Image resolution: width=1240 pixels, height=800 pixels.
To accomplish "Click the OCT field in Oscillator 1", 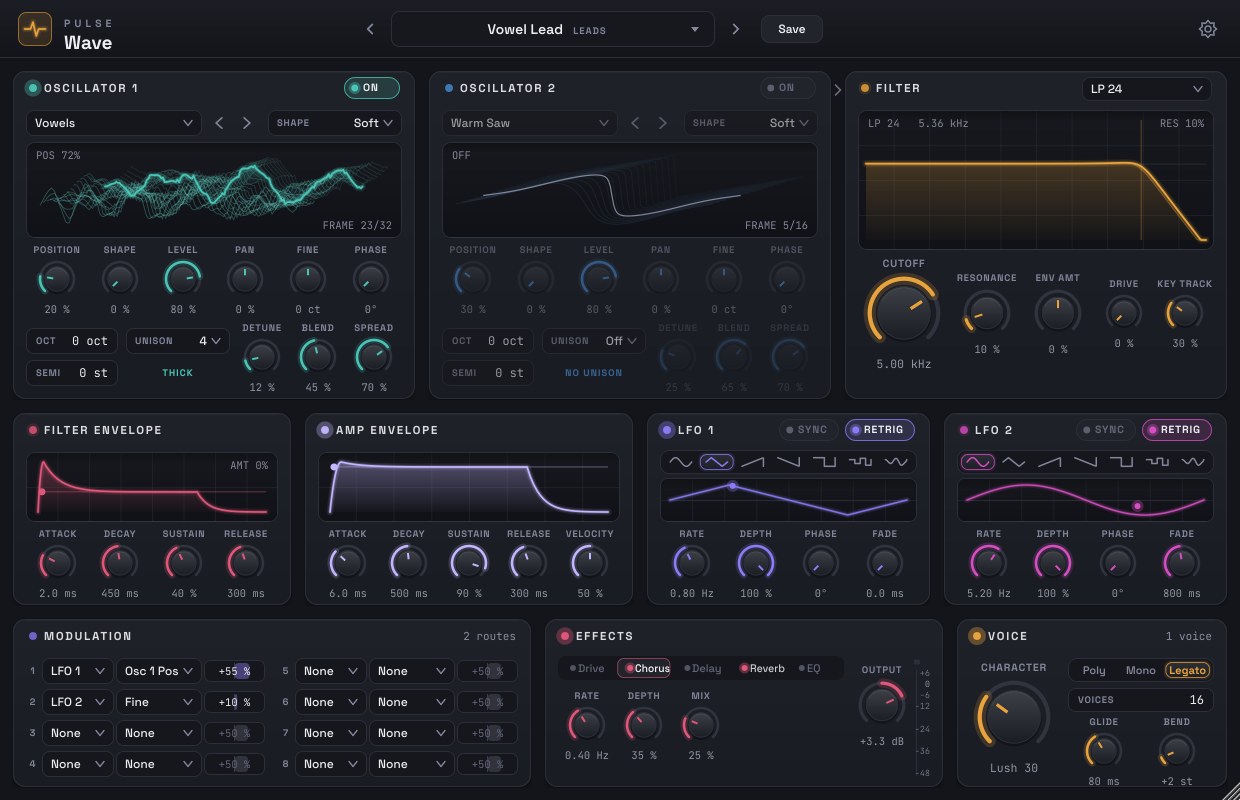I will point(72,341).
